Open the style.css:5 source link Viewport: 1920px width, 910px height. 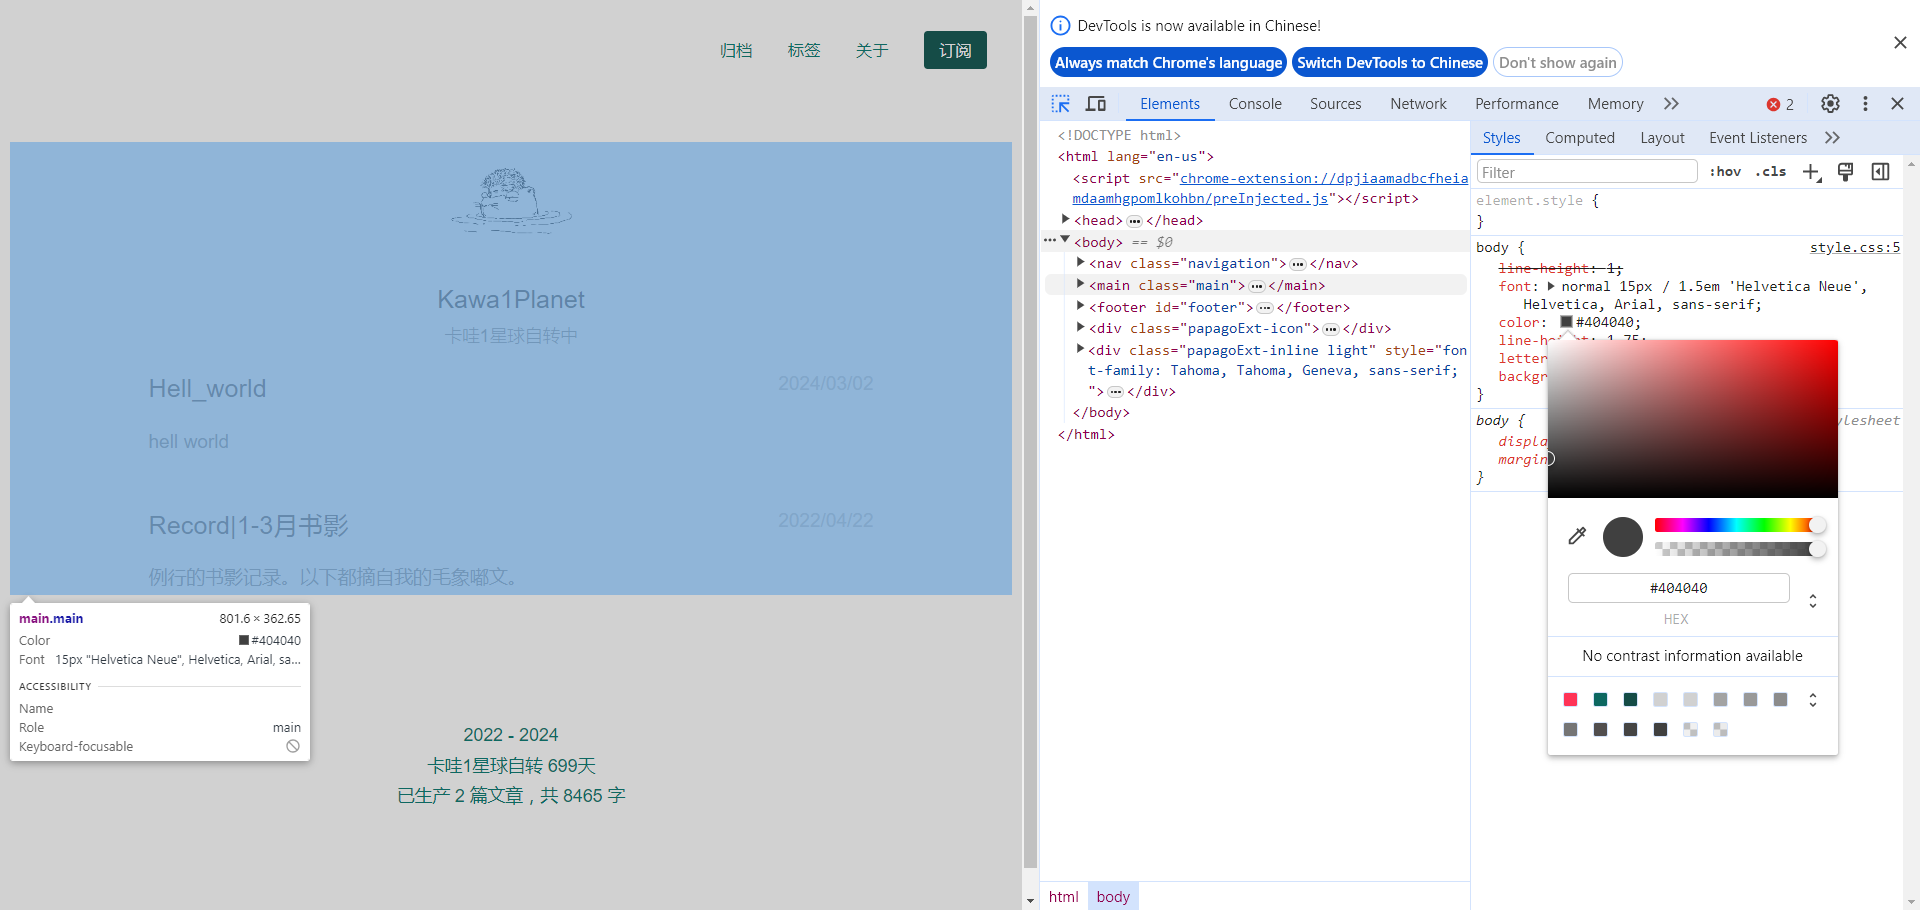[x=1854, y=248]
